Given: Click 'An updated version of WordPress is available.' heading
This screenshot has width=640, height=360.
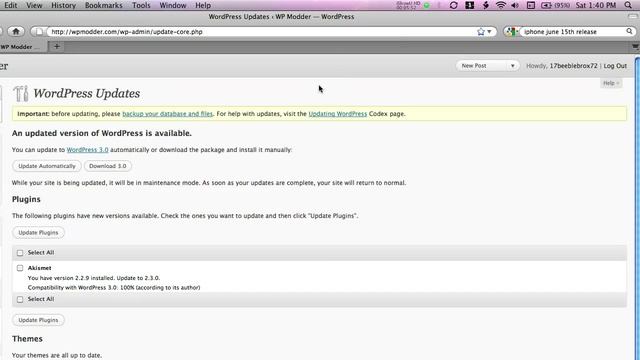Looking at the screenshot, I should tap(102, 133).
